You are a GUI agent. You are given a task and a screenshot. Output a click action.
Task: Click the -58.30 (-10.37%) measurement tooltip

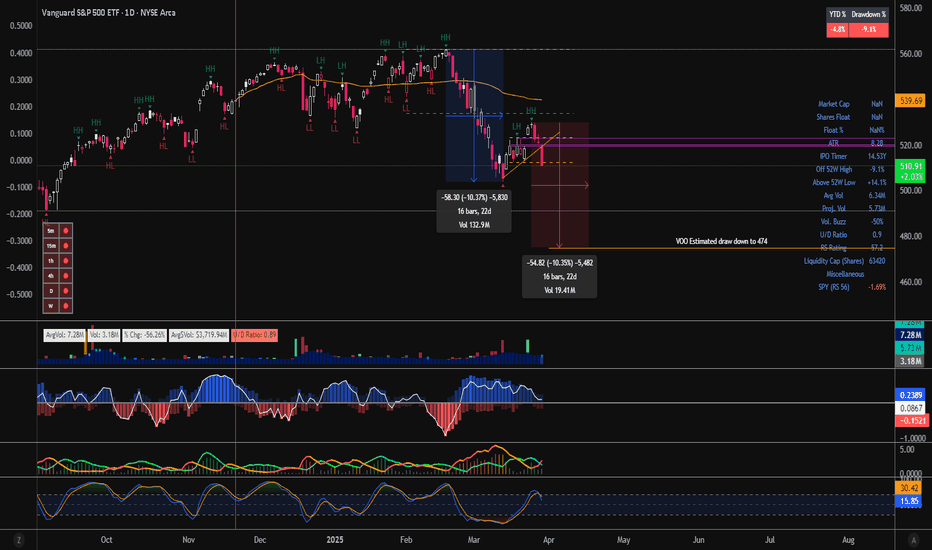pos(474,211)
